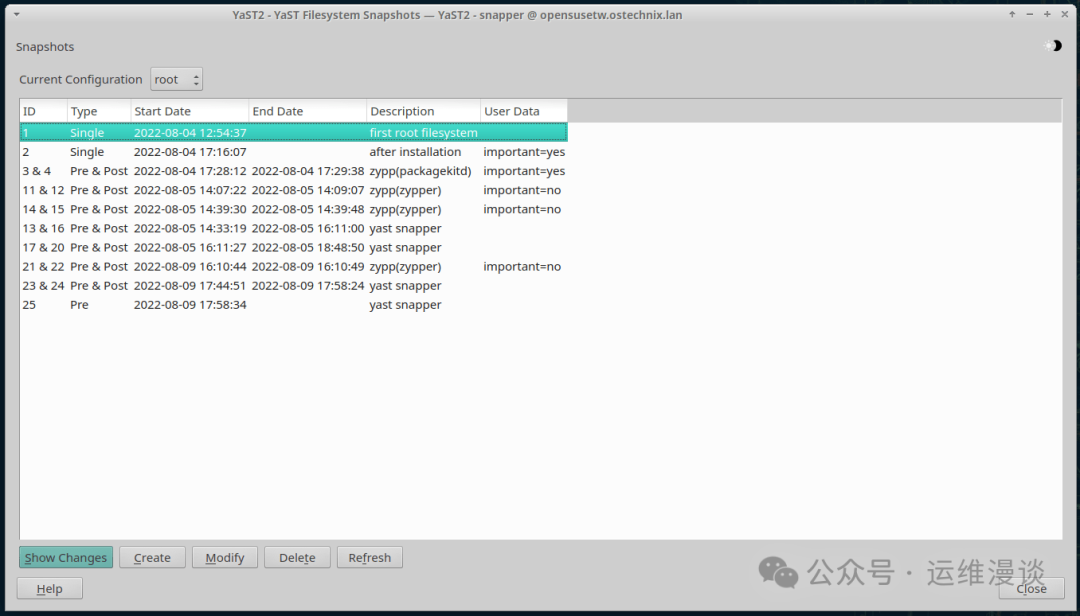Select snapshot row 21 & 22
Viewport: 1080px width, 616px height.
coord(293,267)
